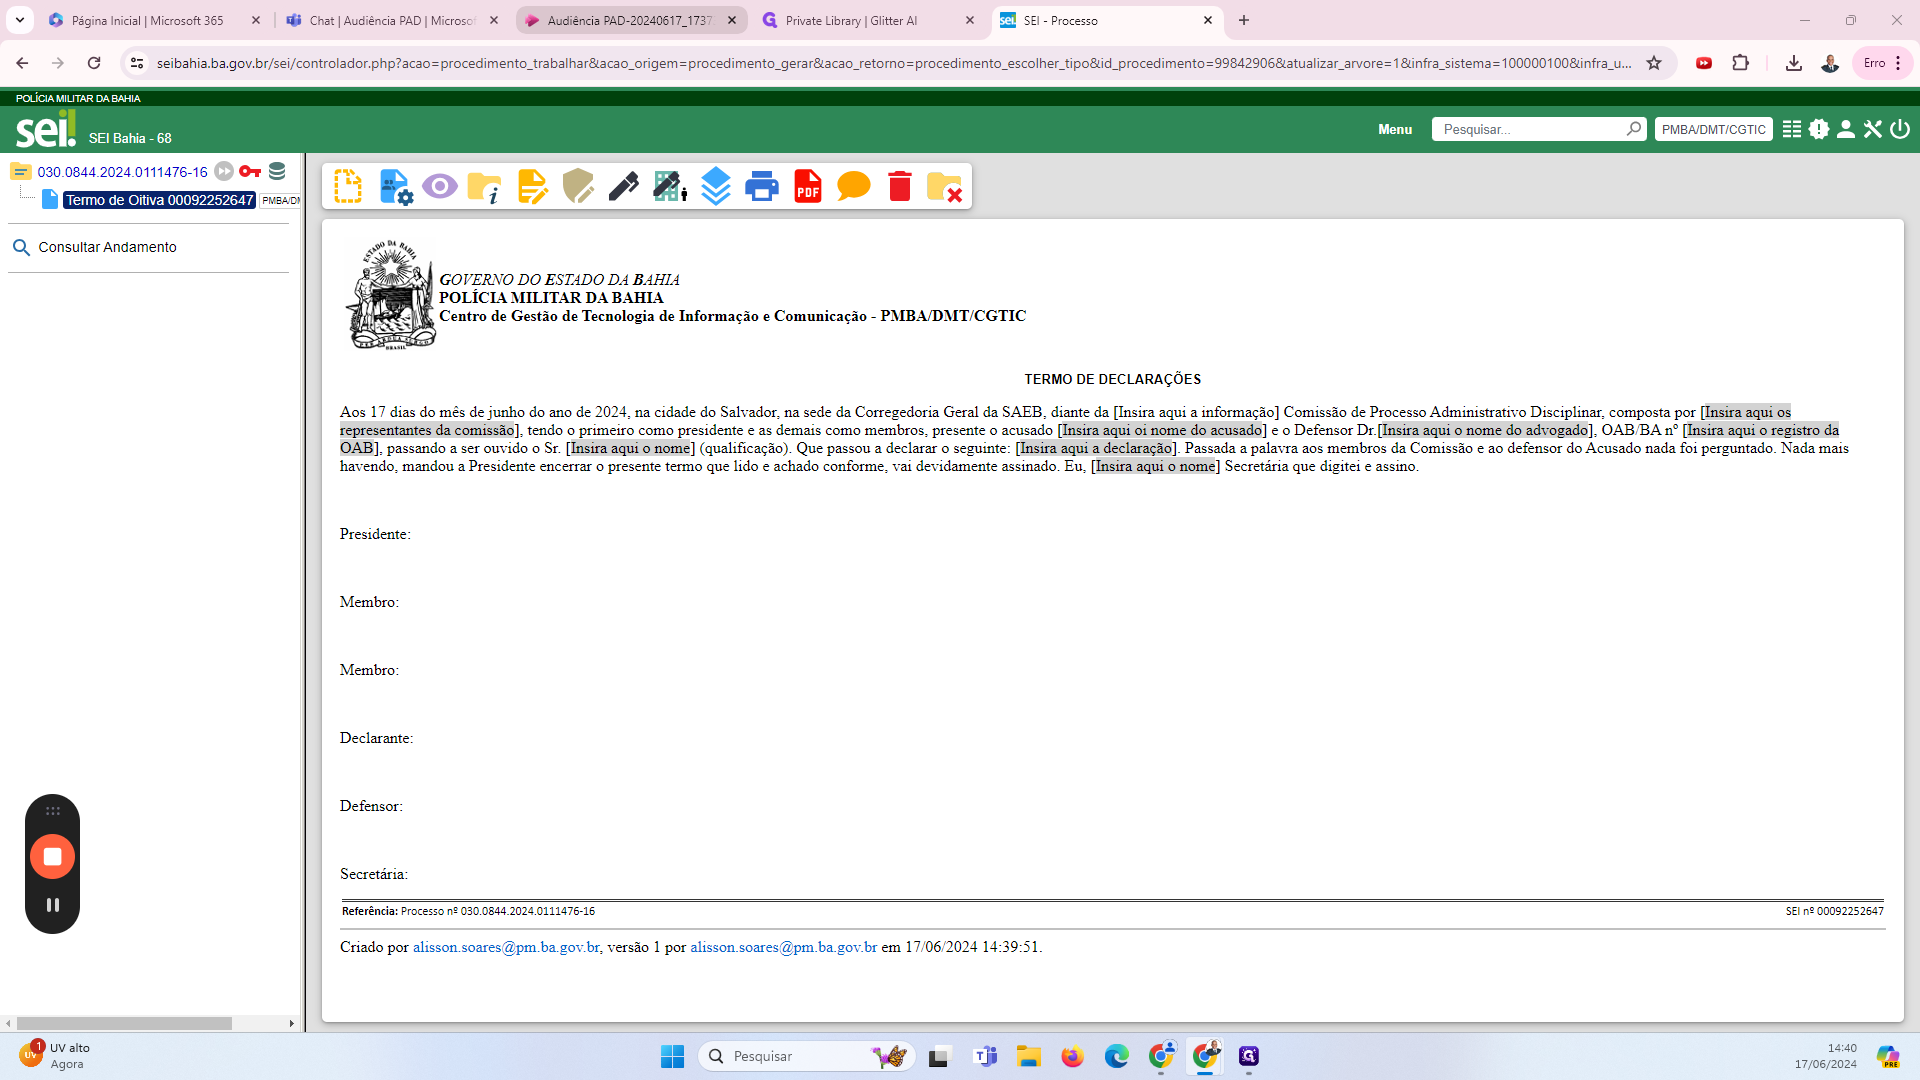
Task: Click the Controle de Processos list icon
Action: [1792, 129]
